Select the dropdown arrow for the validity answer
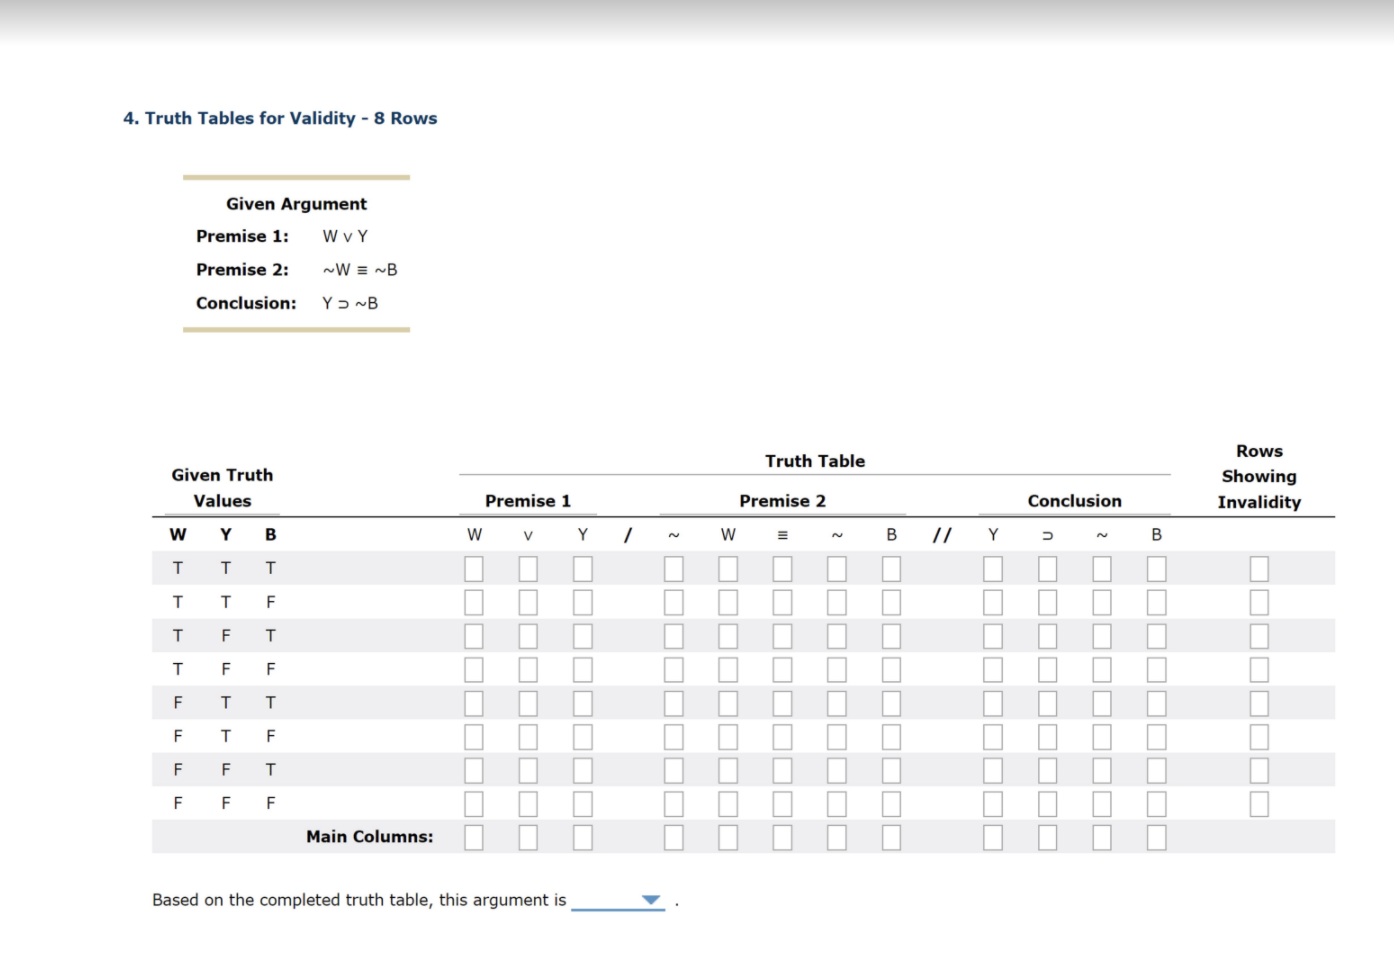This screenshot has width=1394, height=968. pyautogui.click(x=651, y=899)
